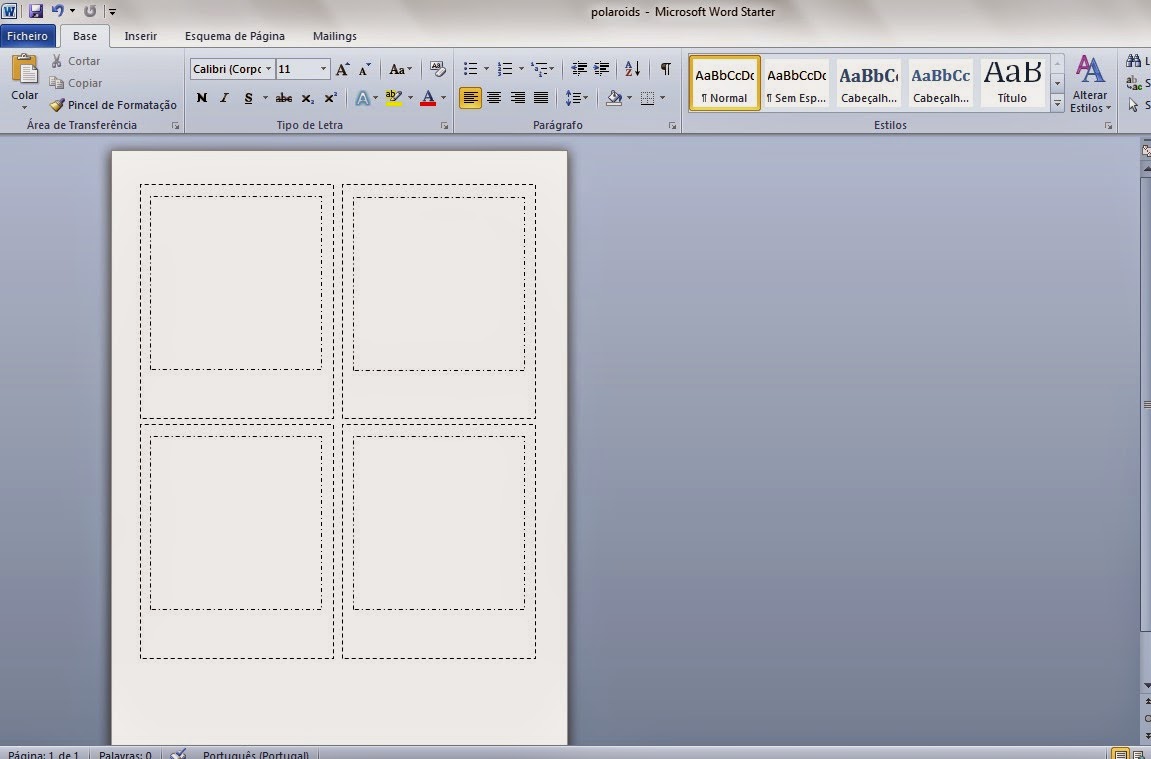Viewport: 1151px width, 759px height.
Task: Switch to the Inserir tab
Action: 141,36
